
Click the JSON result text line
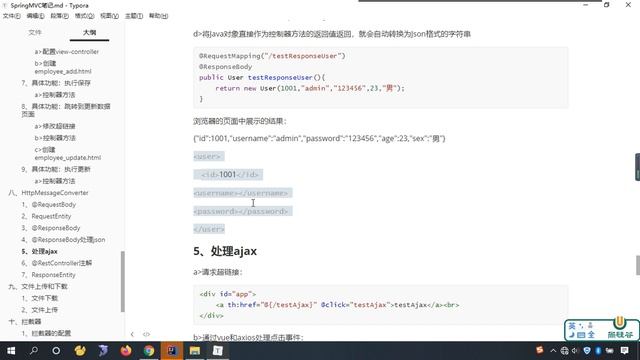[319, 138]
